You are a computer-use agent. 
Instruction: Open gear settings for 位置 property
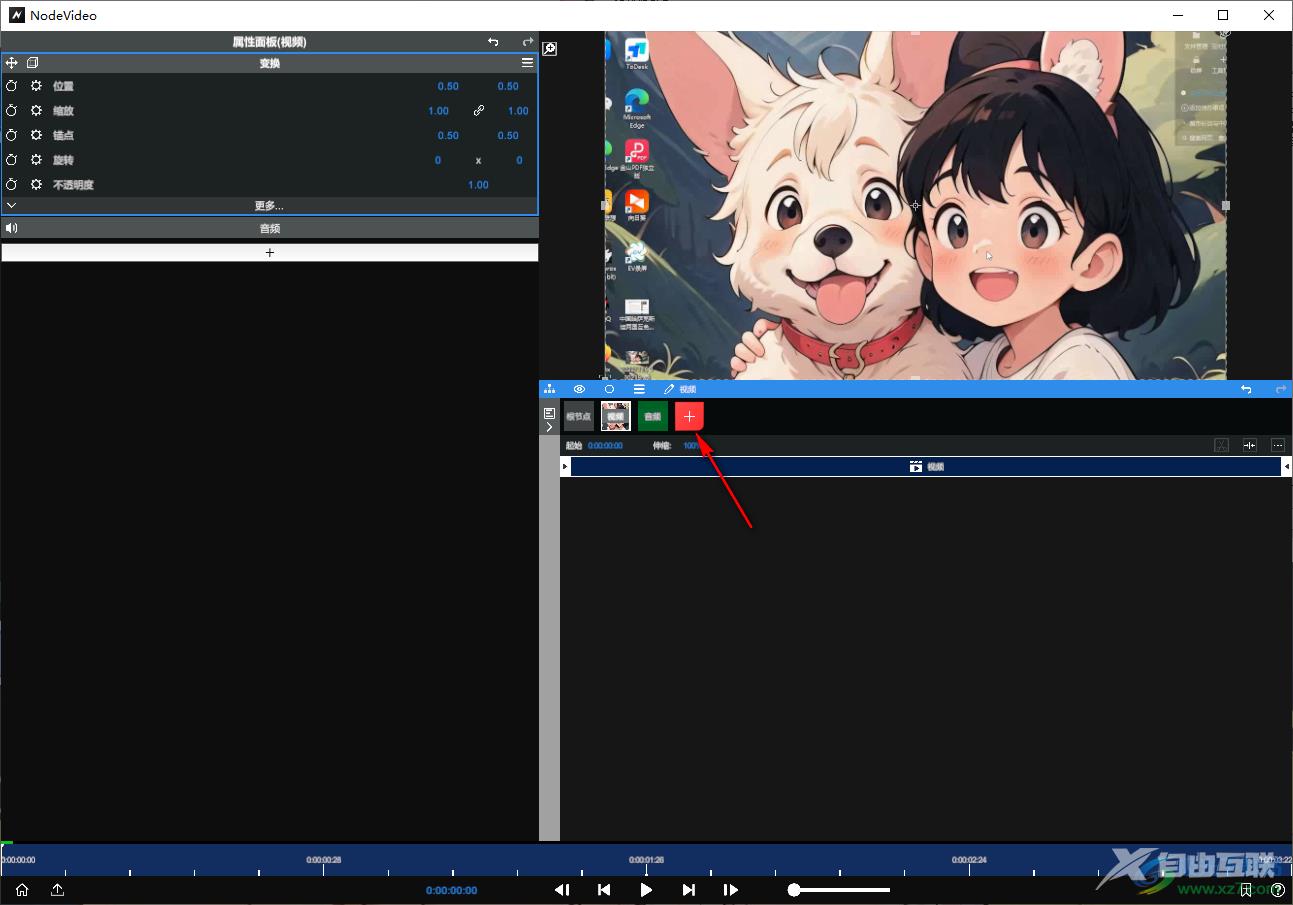[x=36, y=86]
